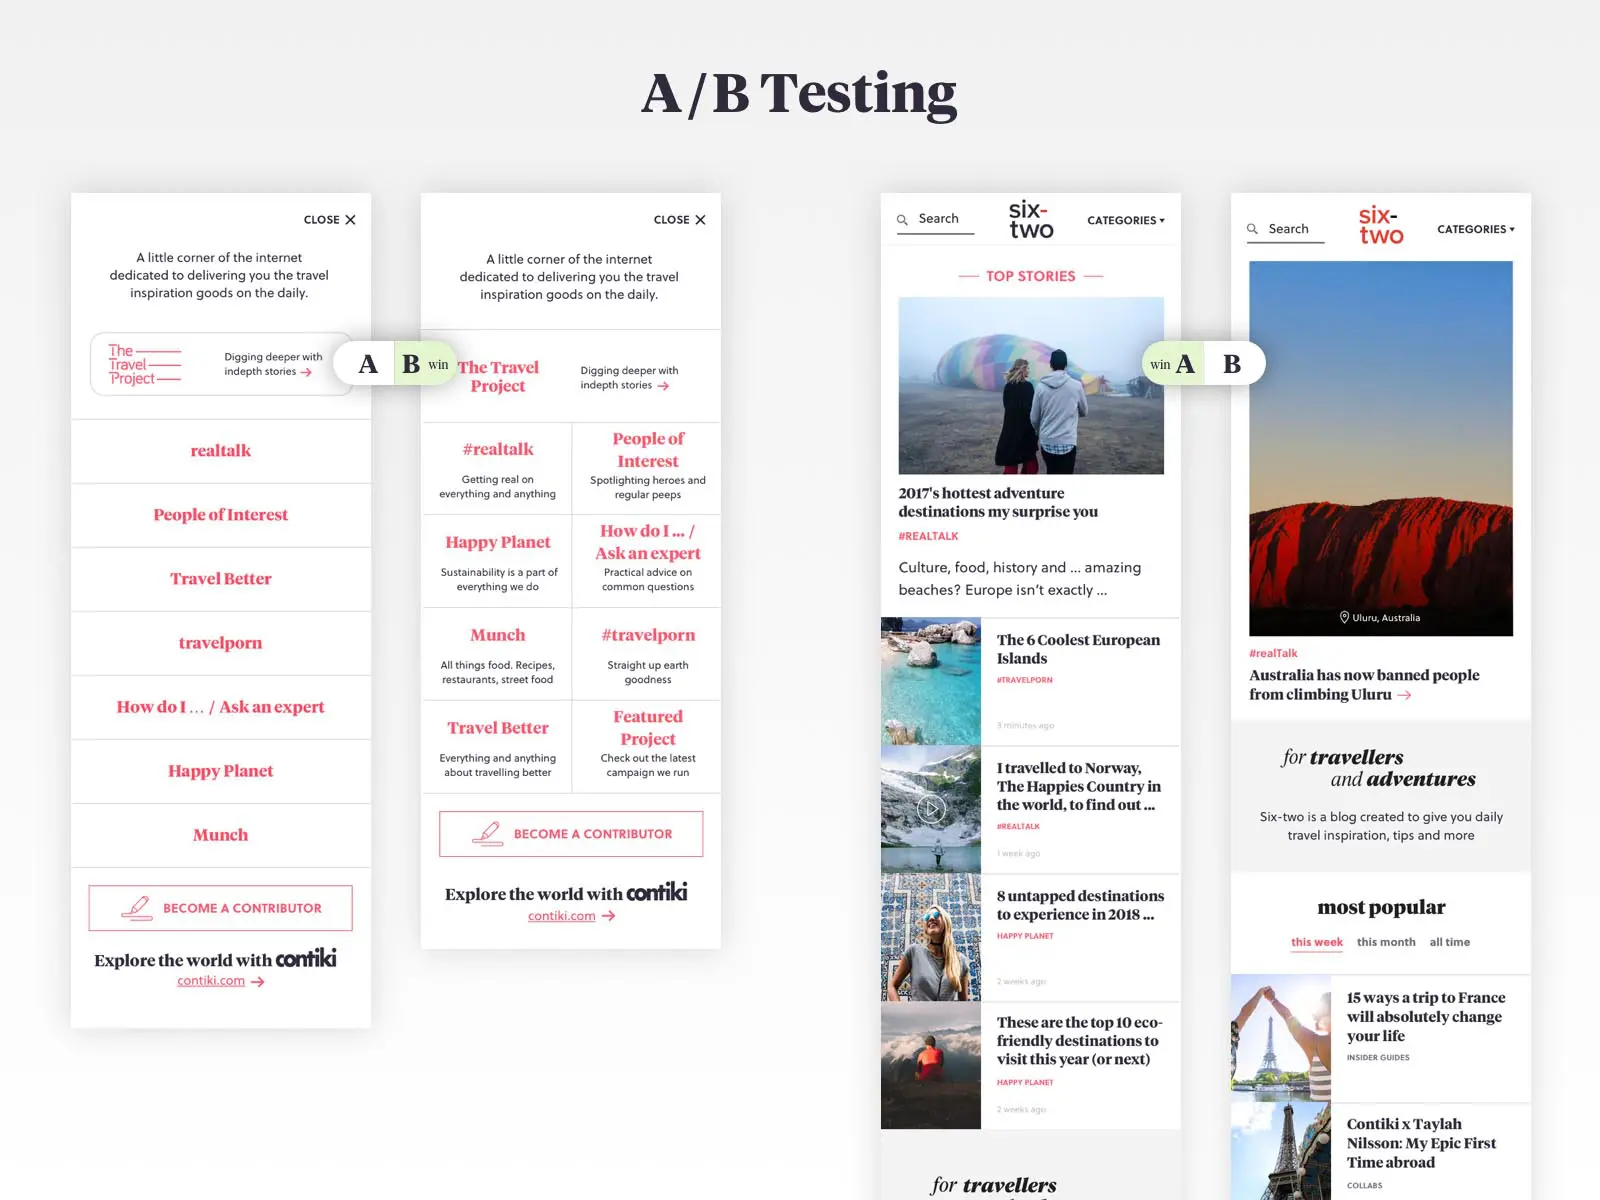Click #REALTALK tag under top story
The width and height of the screenshot is (1600, 1200).
[x=928, y=537]
